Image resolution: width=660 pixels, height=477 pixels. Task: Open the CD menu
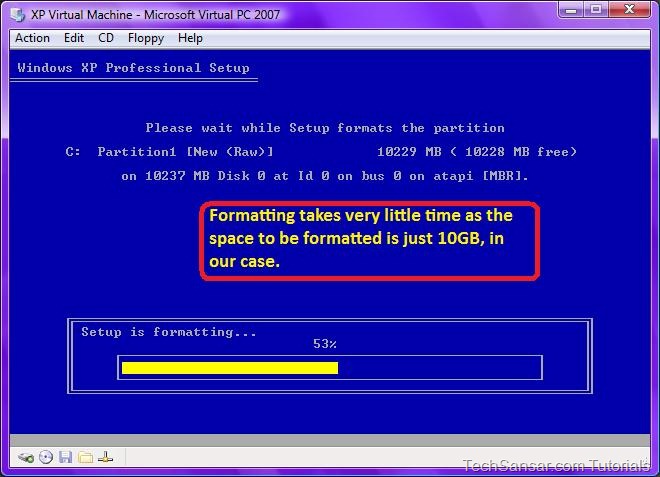(106, 38)
